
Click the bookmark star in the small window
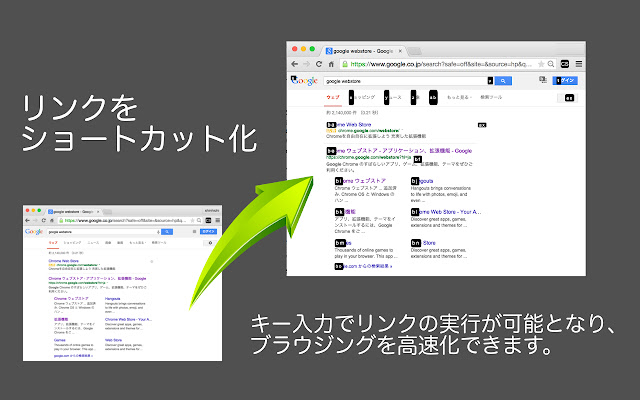(193, 220)
